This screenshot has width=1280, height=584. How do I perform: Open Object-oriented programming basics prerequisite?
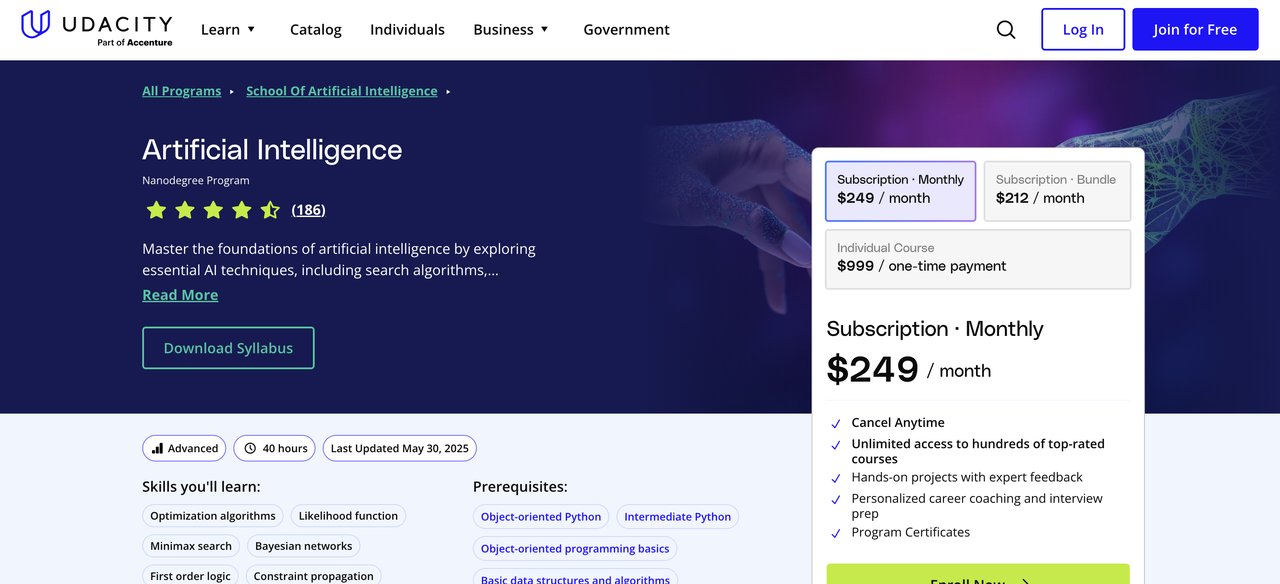pos(575,549)
